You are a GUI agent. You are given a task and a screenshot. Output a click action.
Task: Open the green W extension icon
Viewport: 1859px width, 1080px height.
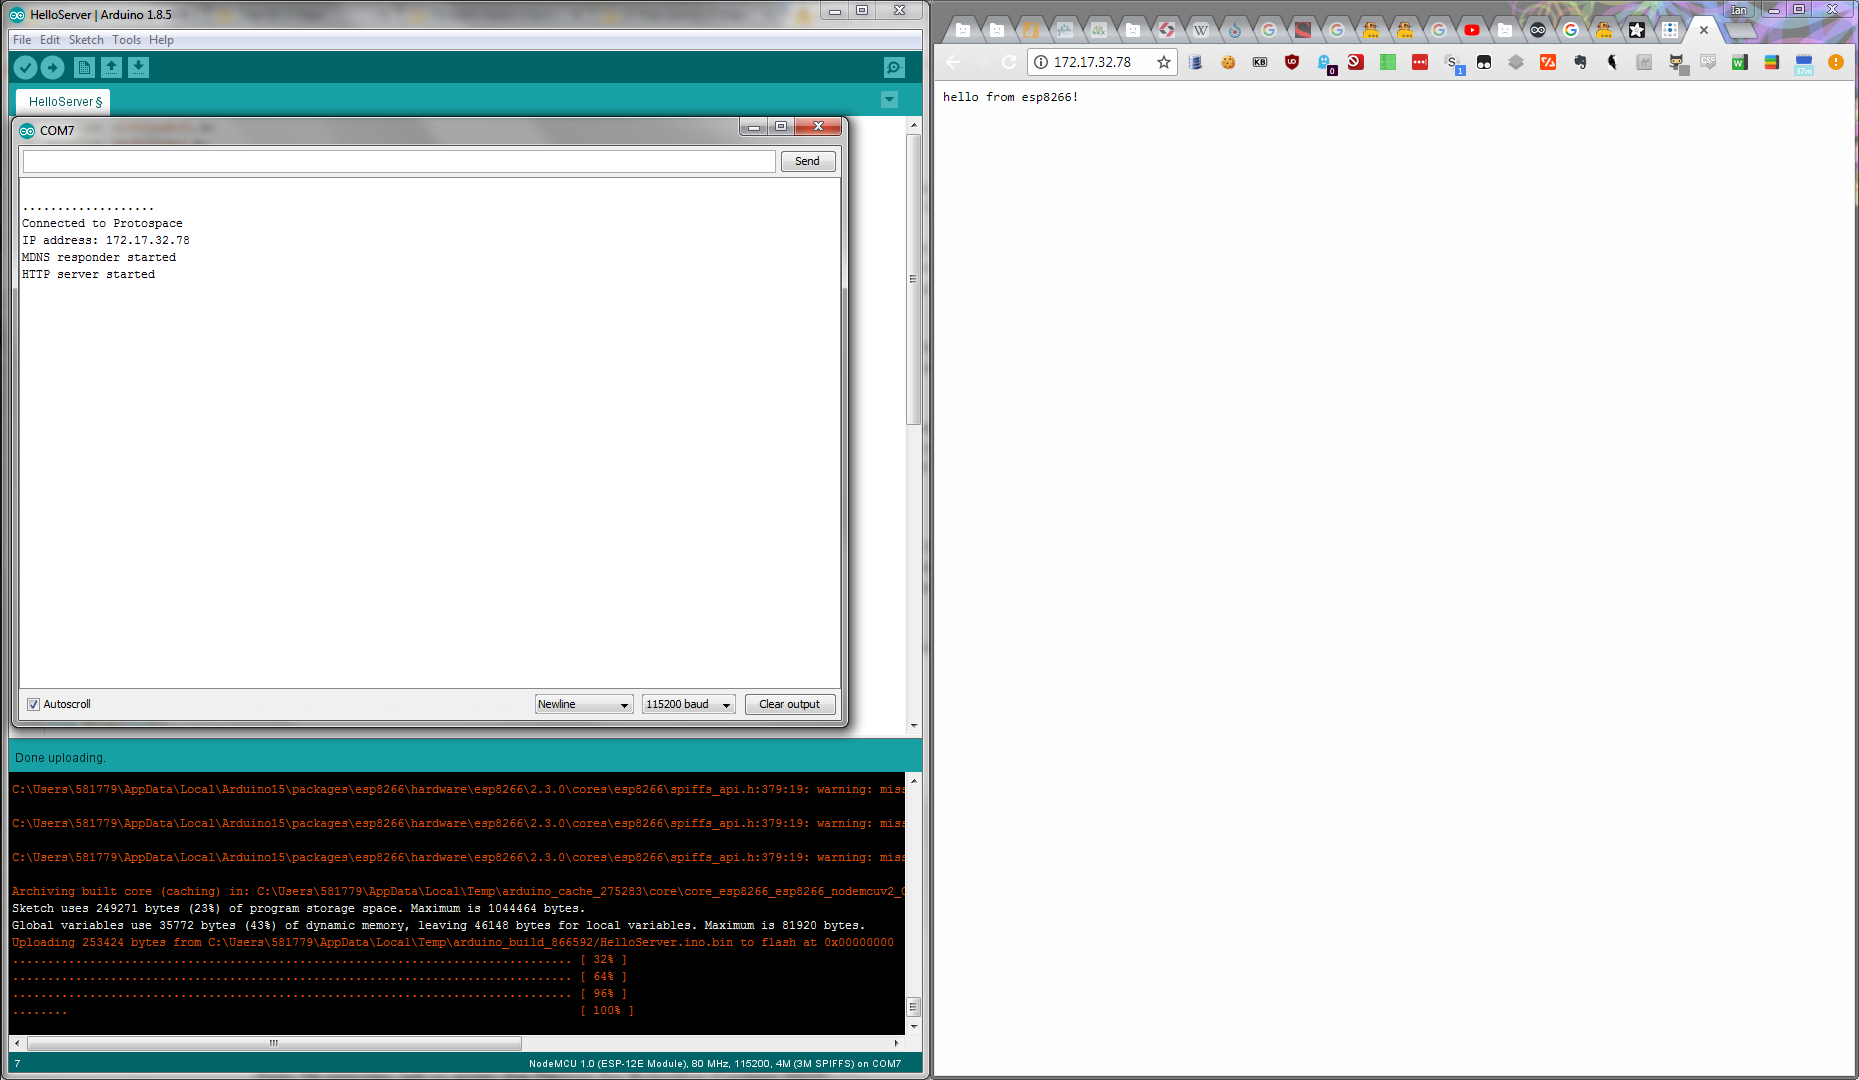pos(1740,62)
